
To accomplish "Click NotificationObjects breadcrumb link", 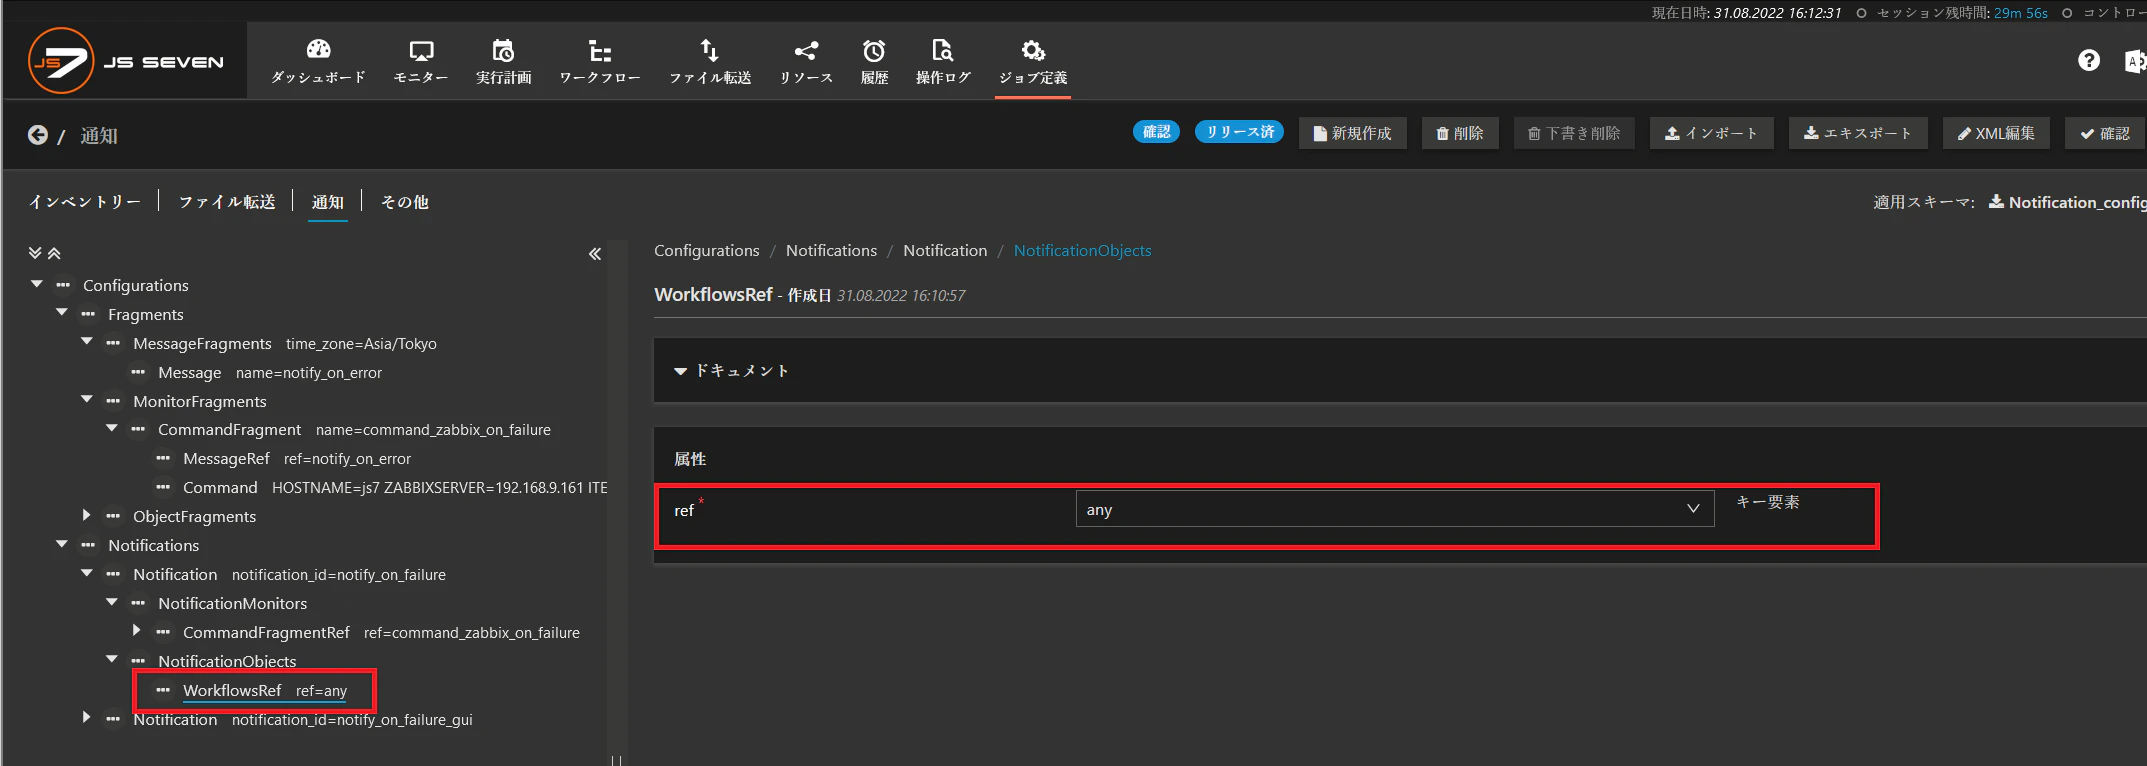I will tap(1082, 250).
